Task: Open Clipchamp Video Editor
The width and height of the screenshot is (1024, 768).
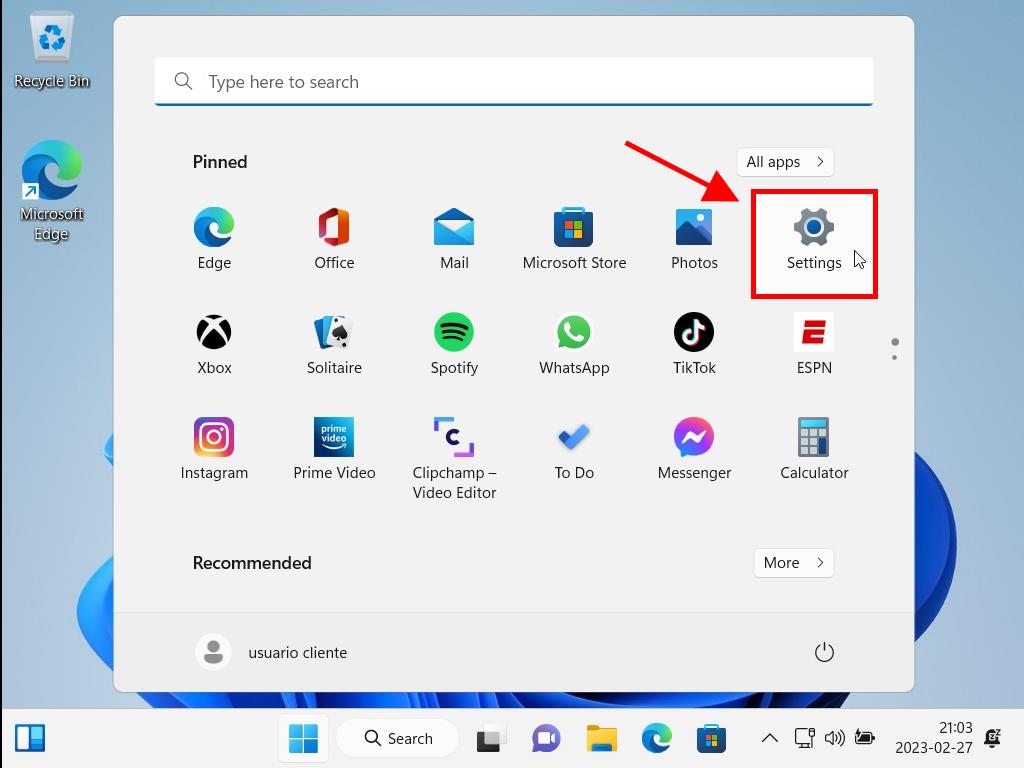Action: click(x=454, y=456)
